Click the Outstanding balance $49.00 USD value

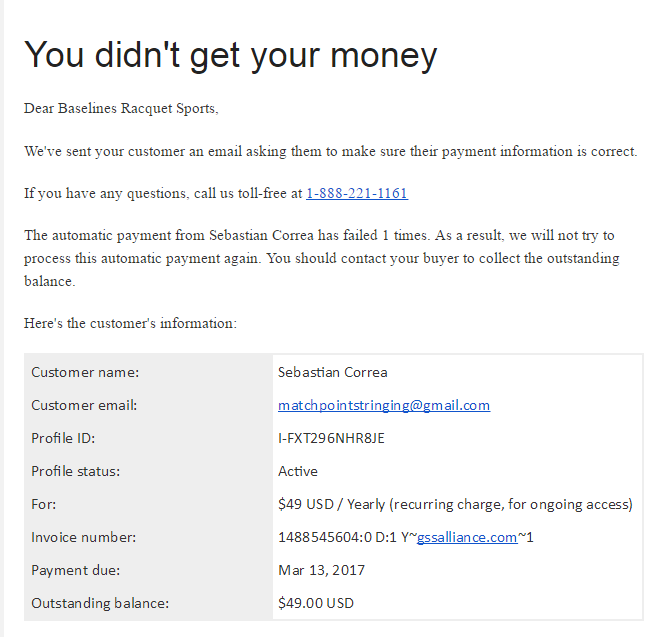[316, 603]
